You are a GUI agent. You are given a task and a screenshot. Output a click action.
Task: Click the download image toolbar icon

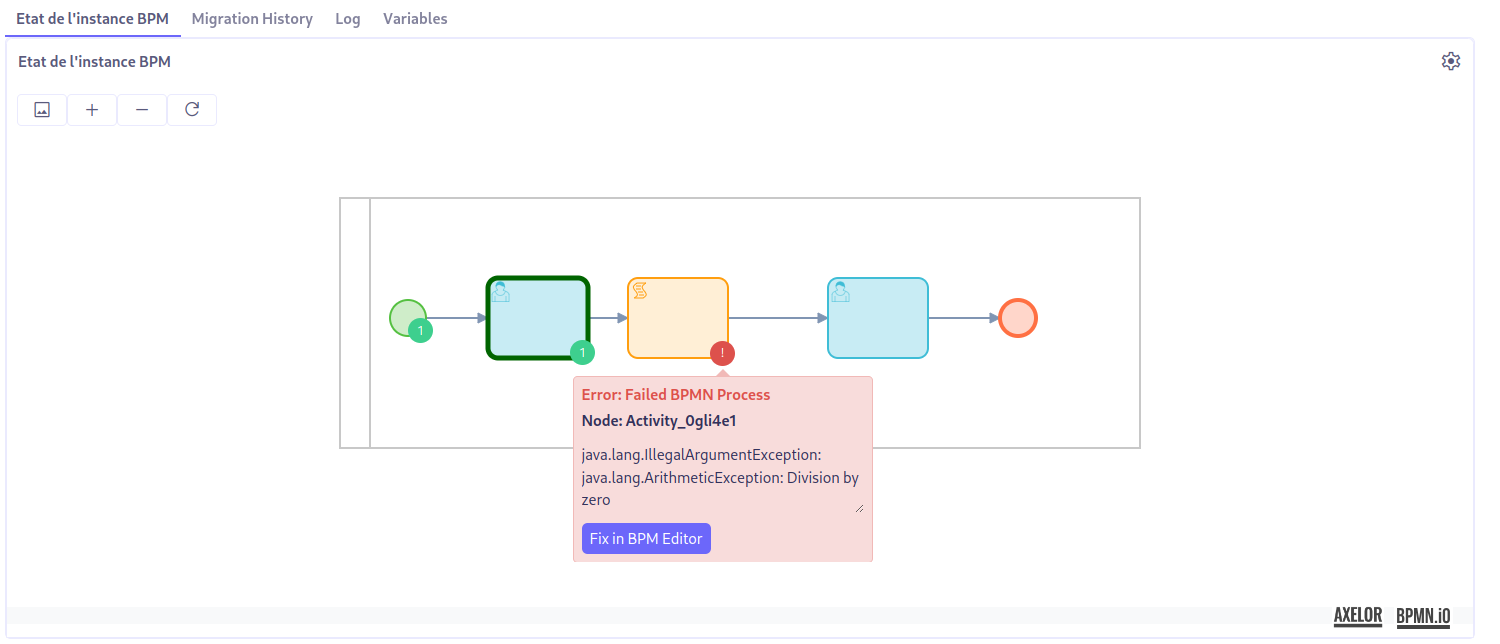(42, 110)
